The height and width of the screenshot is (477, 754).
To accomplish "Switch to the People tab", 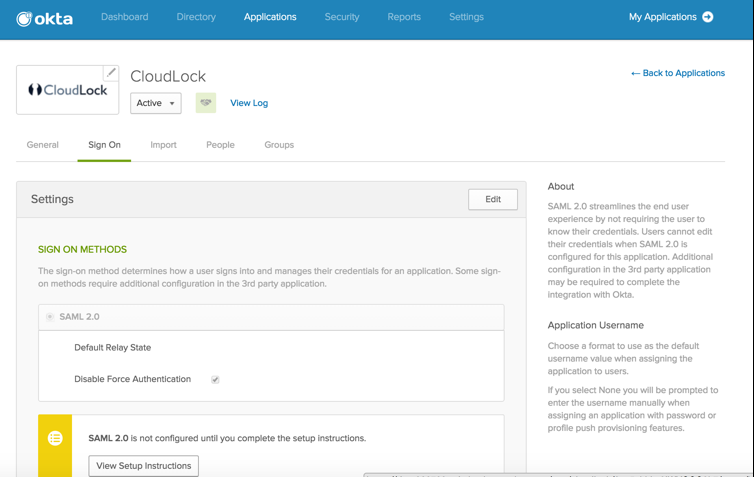I will (220, 145).
